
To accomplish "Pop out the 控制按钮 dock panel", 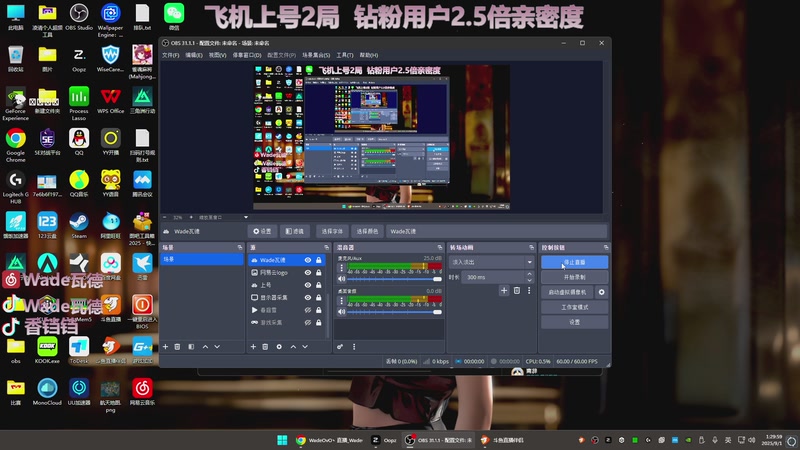I will [x=606, y=247].
